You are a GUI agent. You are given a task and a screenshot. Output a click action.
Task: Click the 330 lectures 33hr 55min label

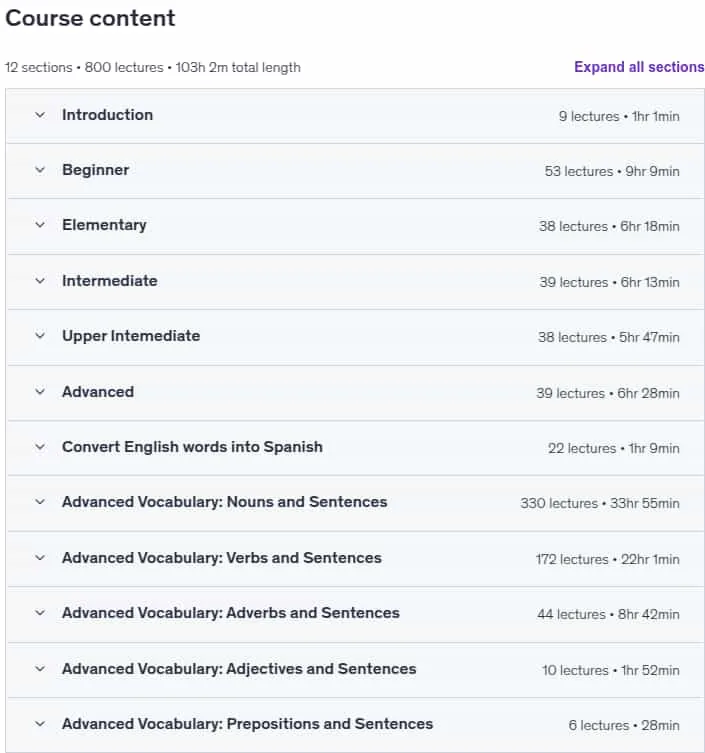pyautogui.click(x=600, y=503)
